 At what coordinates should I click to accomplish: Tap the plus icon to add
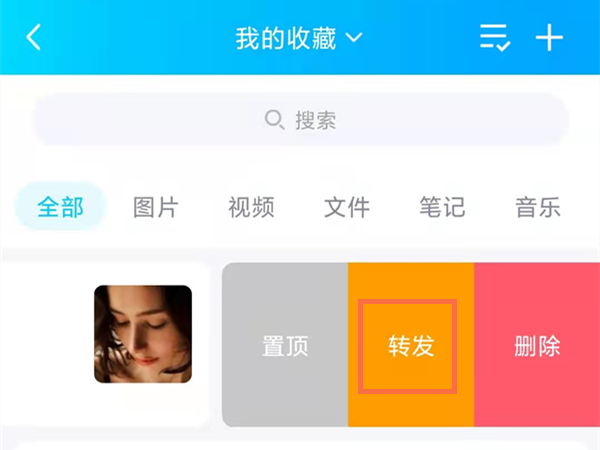[x=550, y=38]
